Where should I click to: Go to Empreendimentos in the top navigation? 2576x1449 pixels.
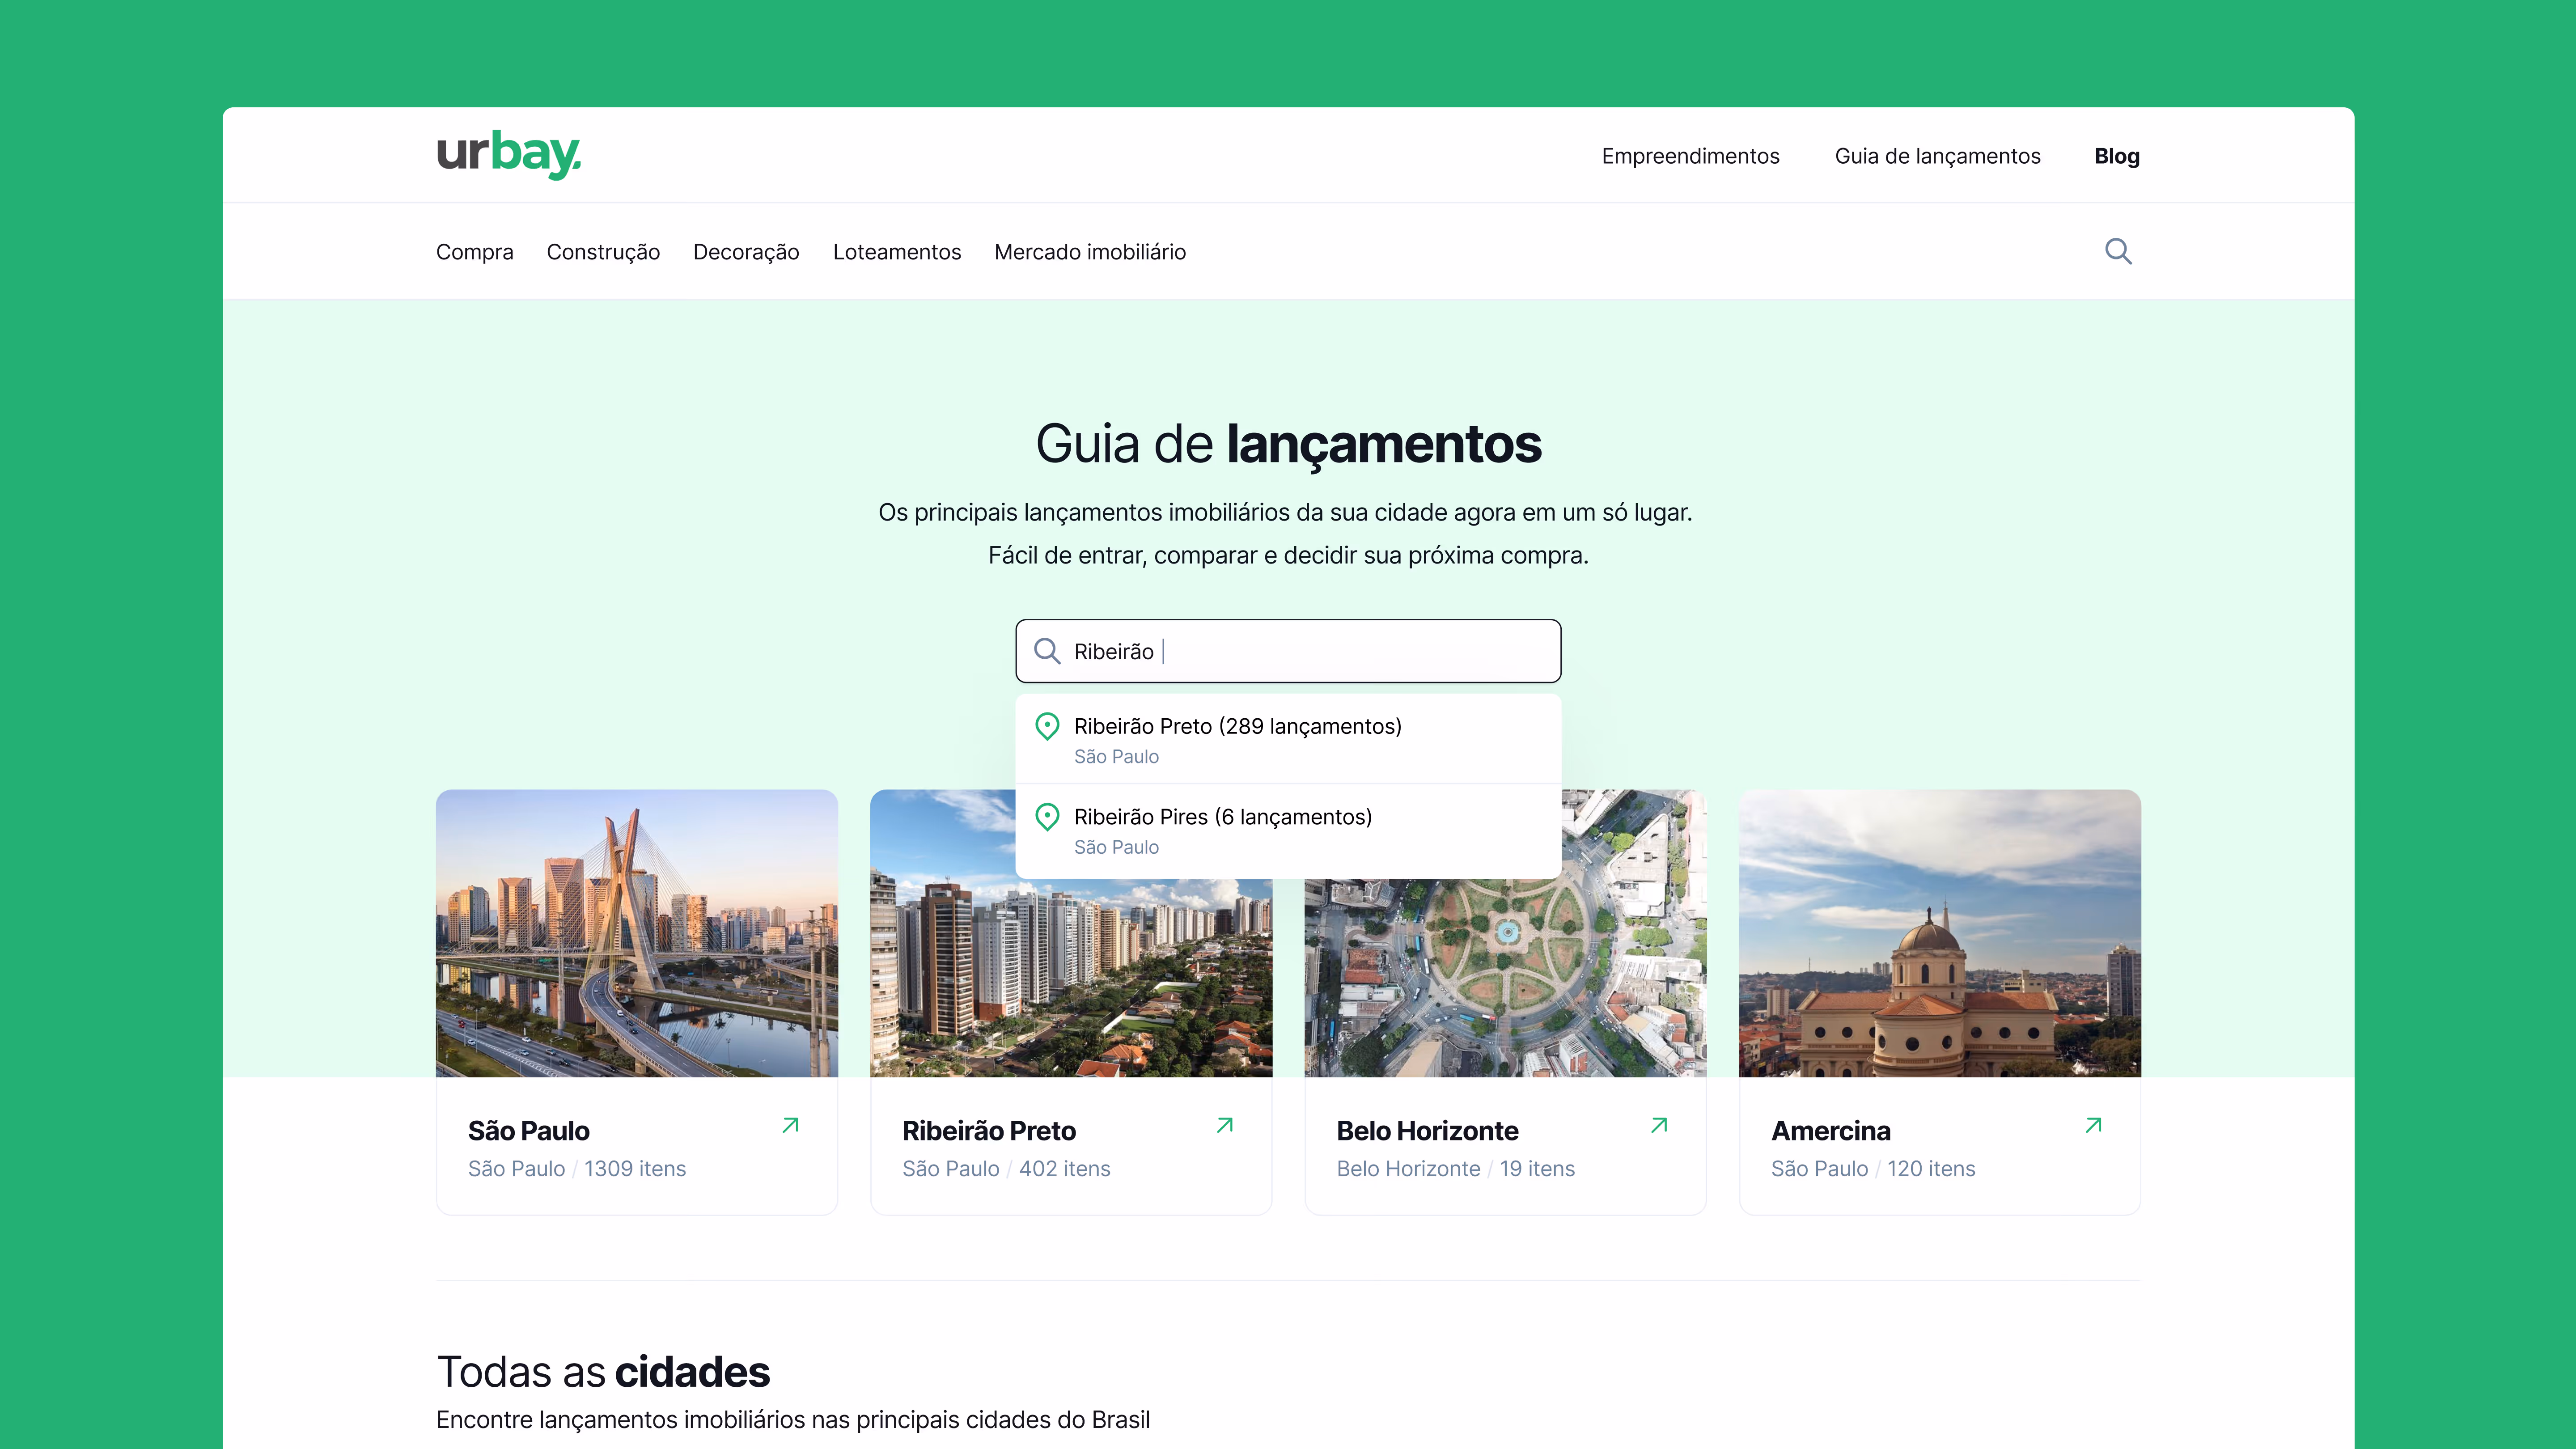(x=1690, y=156)
